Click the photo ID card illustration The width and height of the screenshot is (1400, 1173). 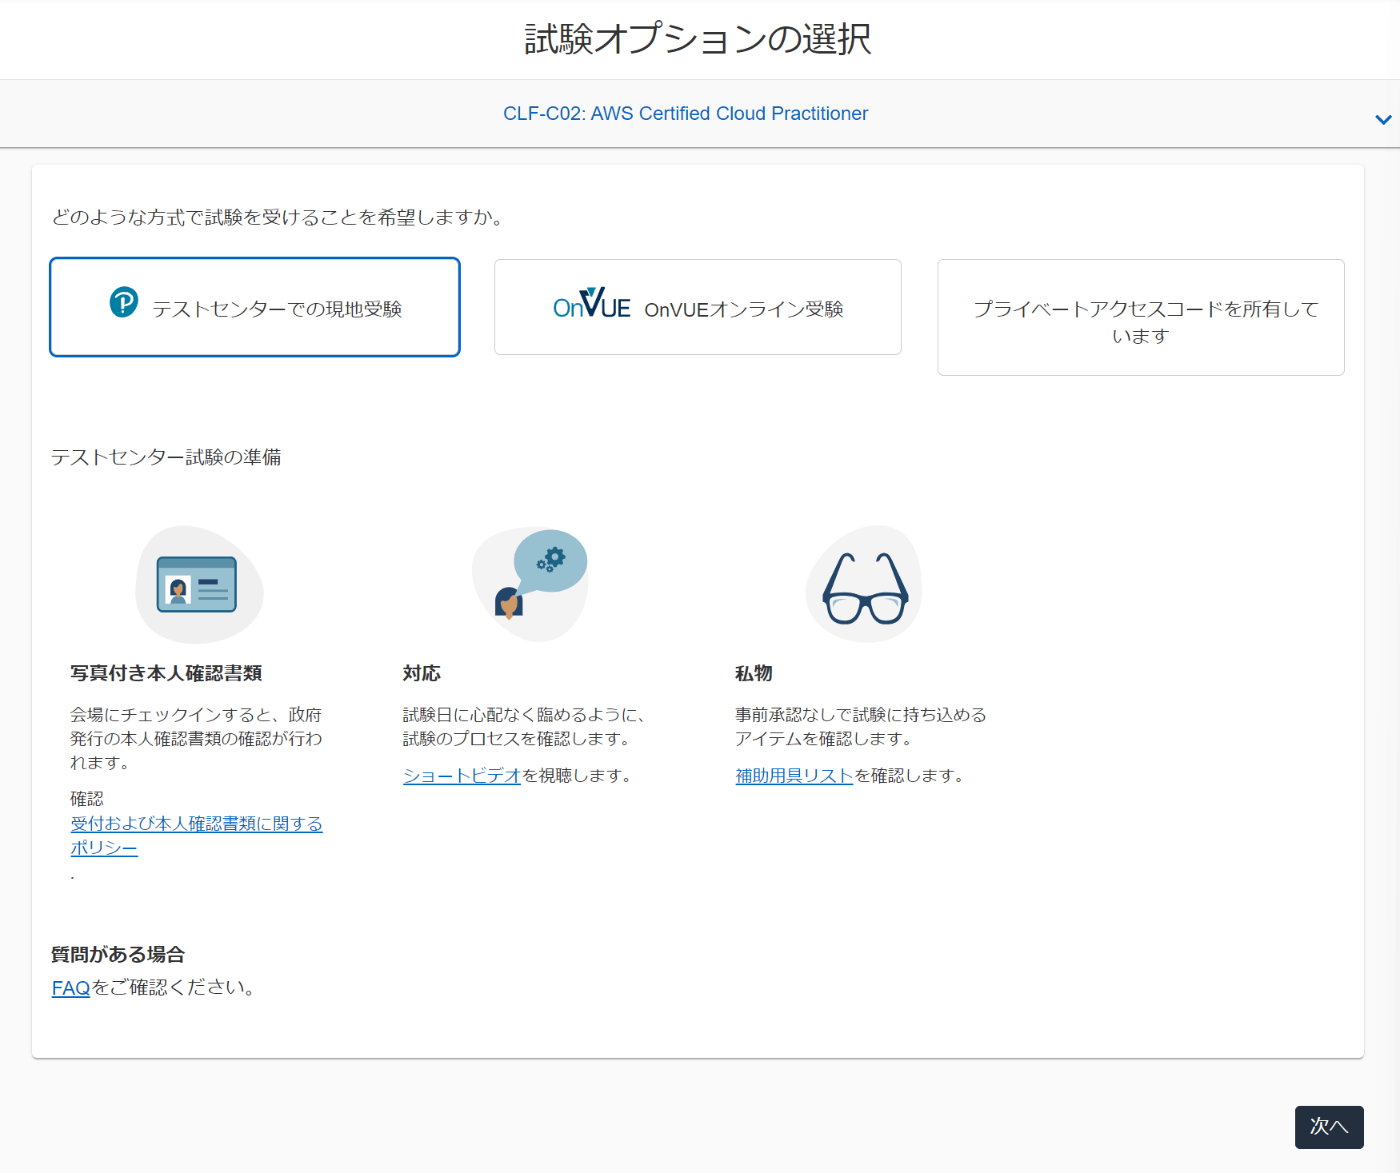click(x=199, y=585)
